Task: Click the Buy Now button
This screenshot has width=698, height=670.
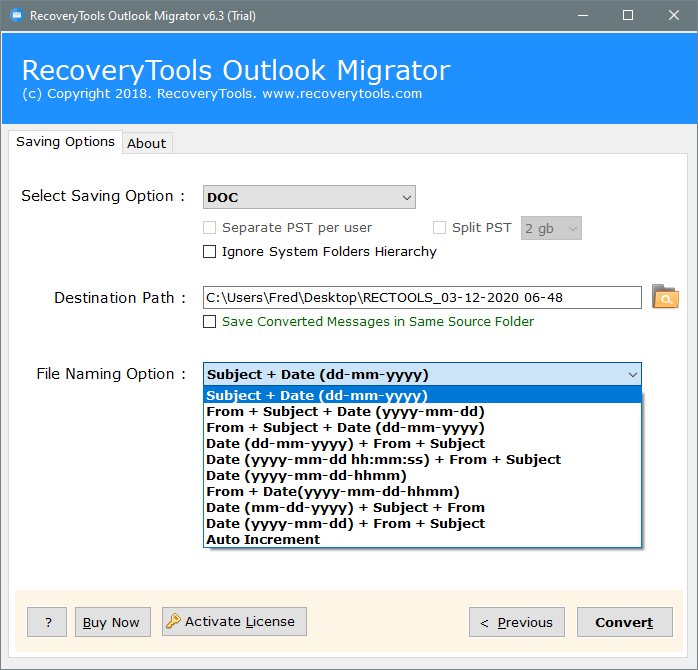Action: coord(113,622)
